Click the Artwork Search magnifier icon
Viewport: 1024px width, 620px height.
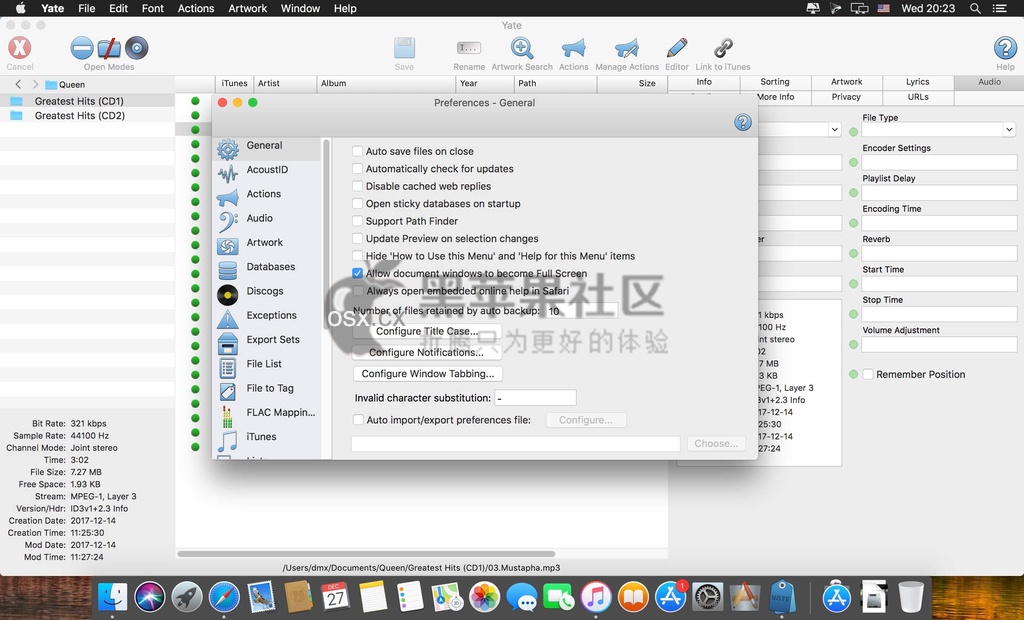(522, 48)
